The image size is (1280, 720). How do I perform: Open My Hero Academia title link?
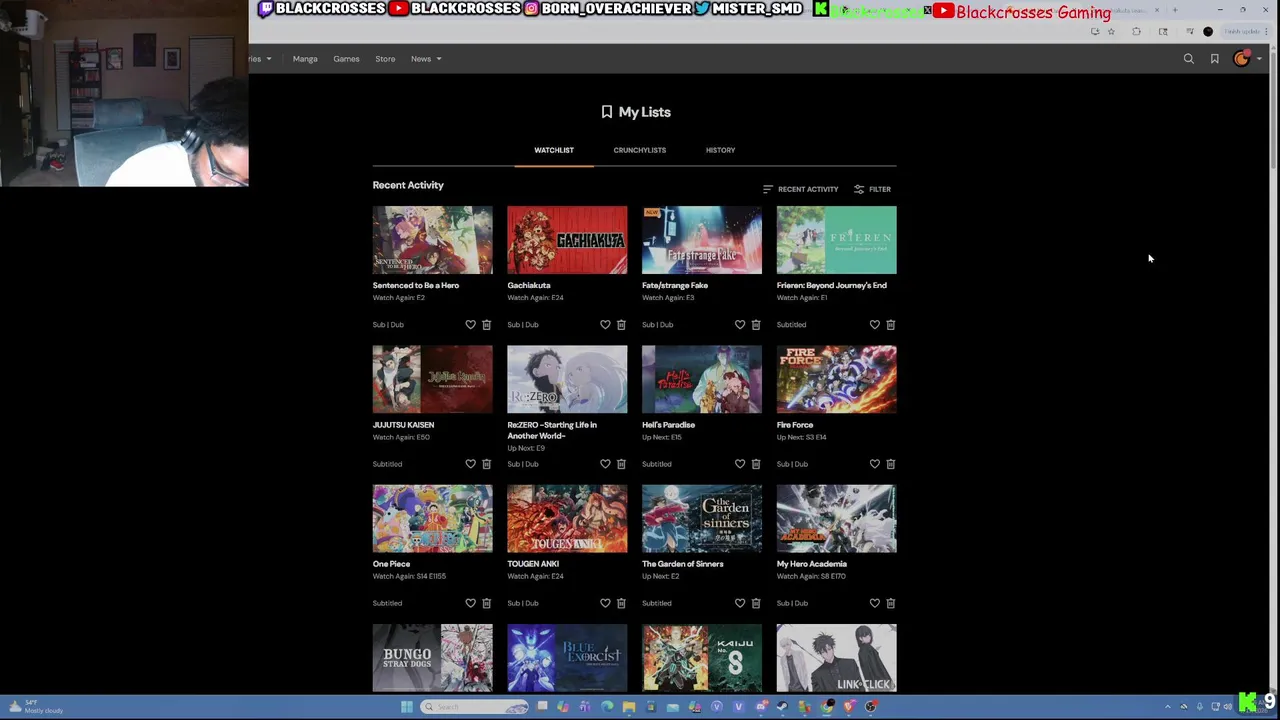coord(812,564)
